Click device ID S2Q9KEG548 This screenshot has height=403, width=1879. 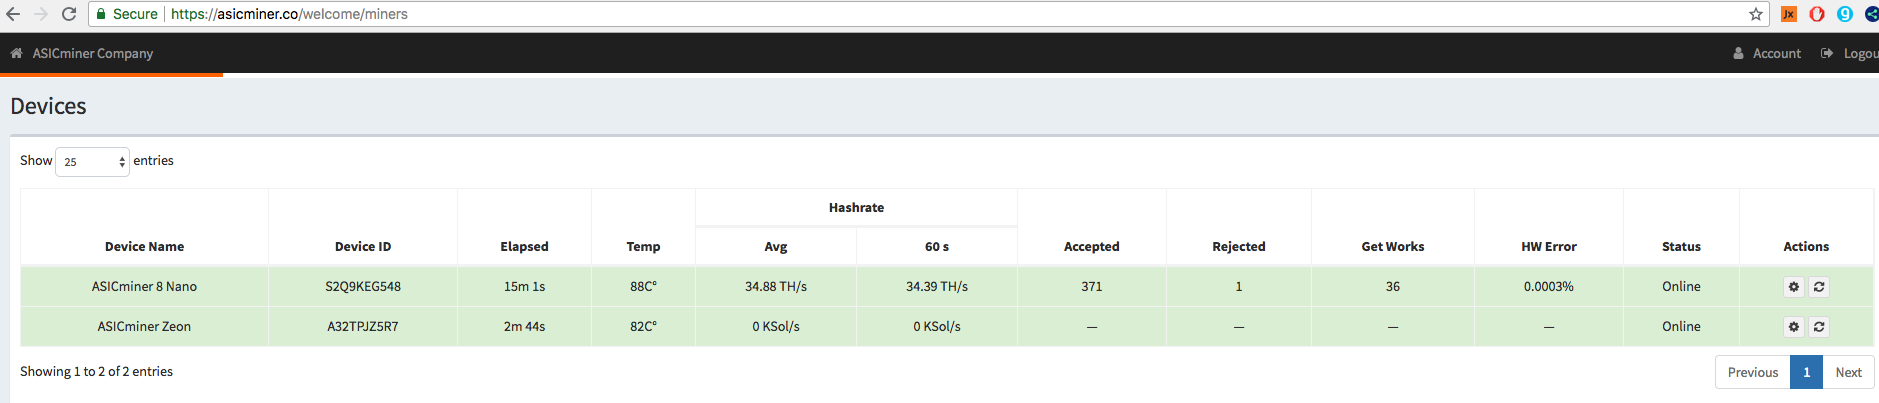click(x=363, y=286)
